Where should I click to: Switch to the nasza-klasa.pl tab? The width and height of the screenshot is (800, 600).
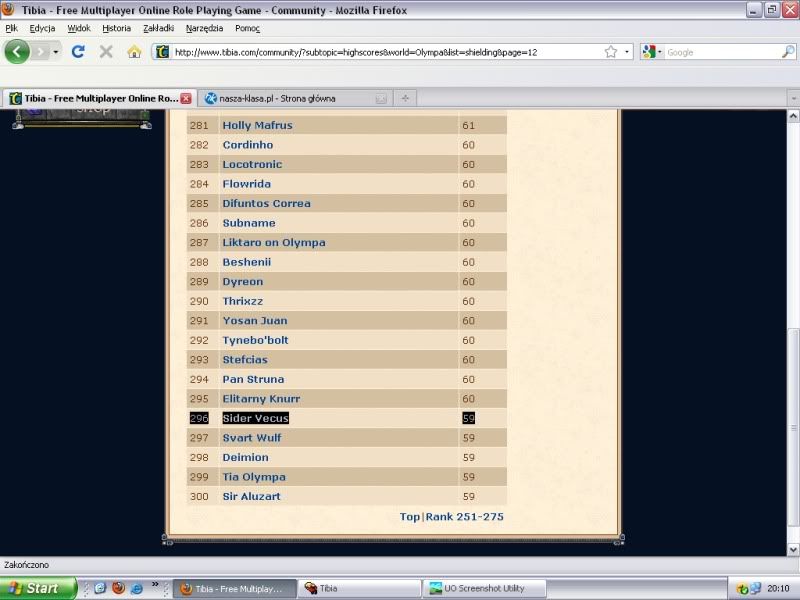coord(295,98)
